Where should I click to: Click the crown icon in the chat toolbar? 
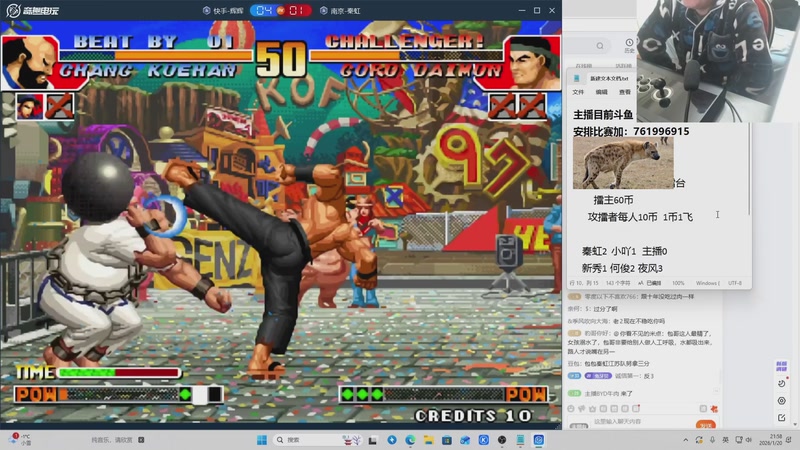pos(592,409)
